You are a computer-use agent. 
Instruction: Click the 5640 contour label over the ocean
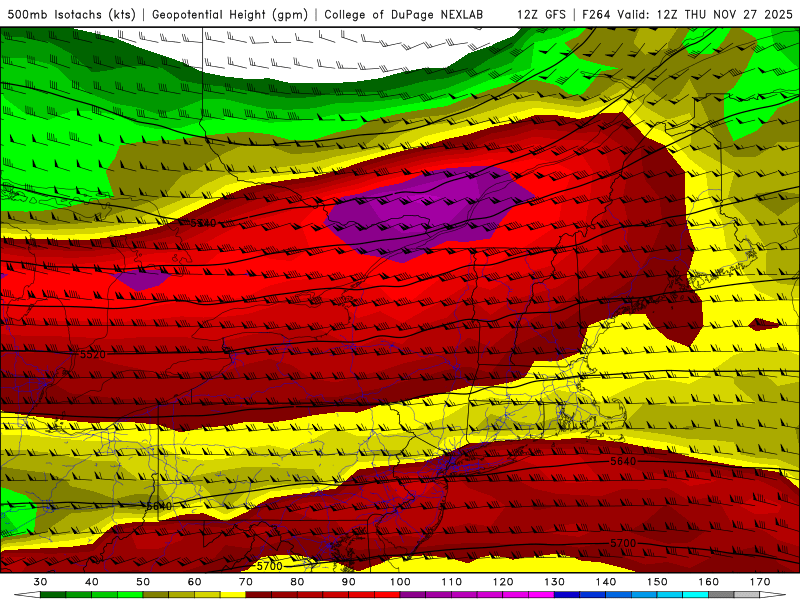[x=623, y=461]
